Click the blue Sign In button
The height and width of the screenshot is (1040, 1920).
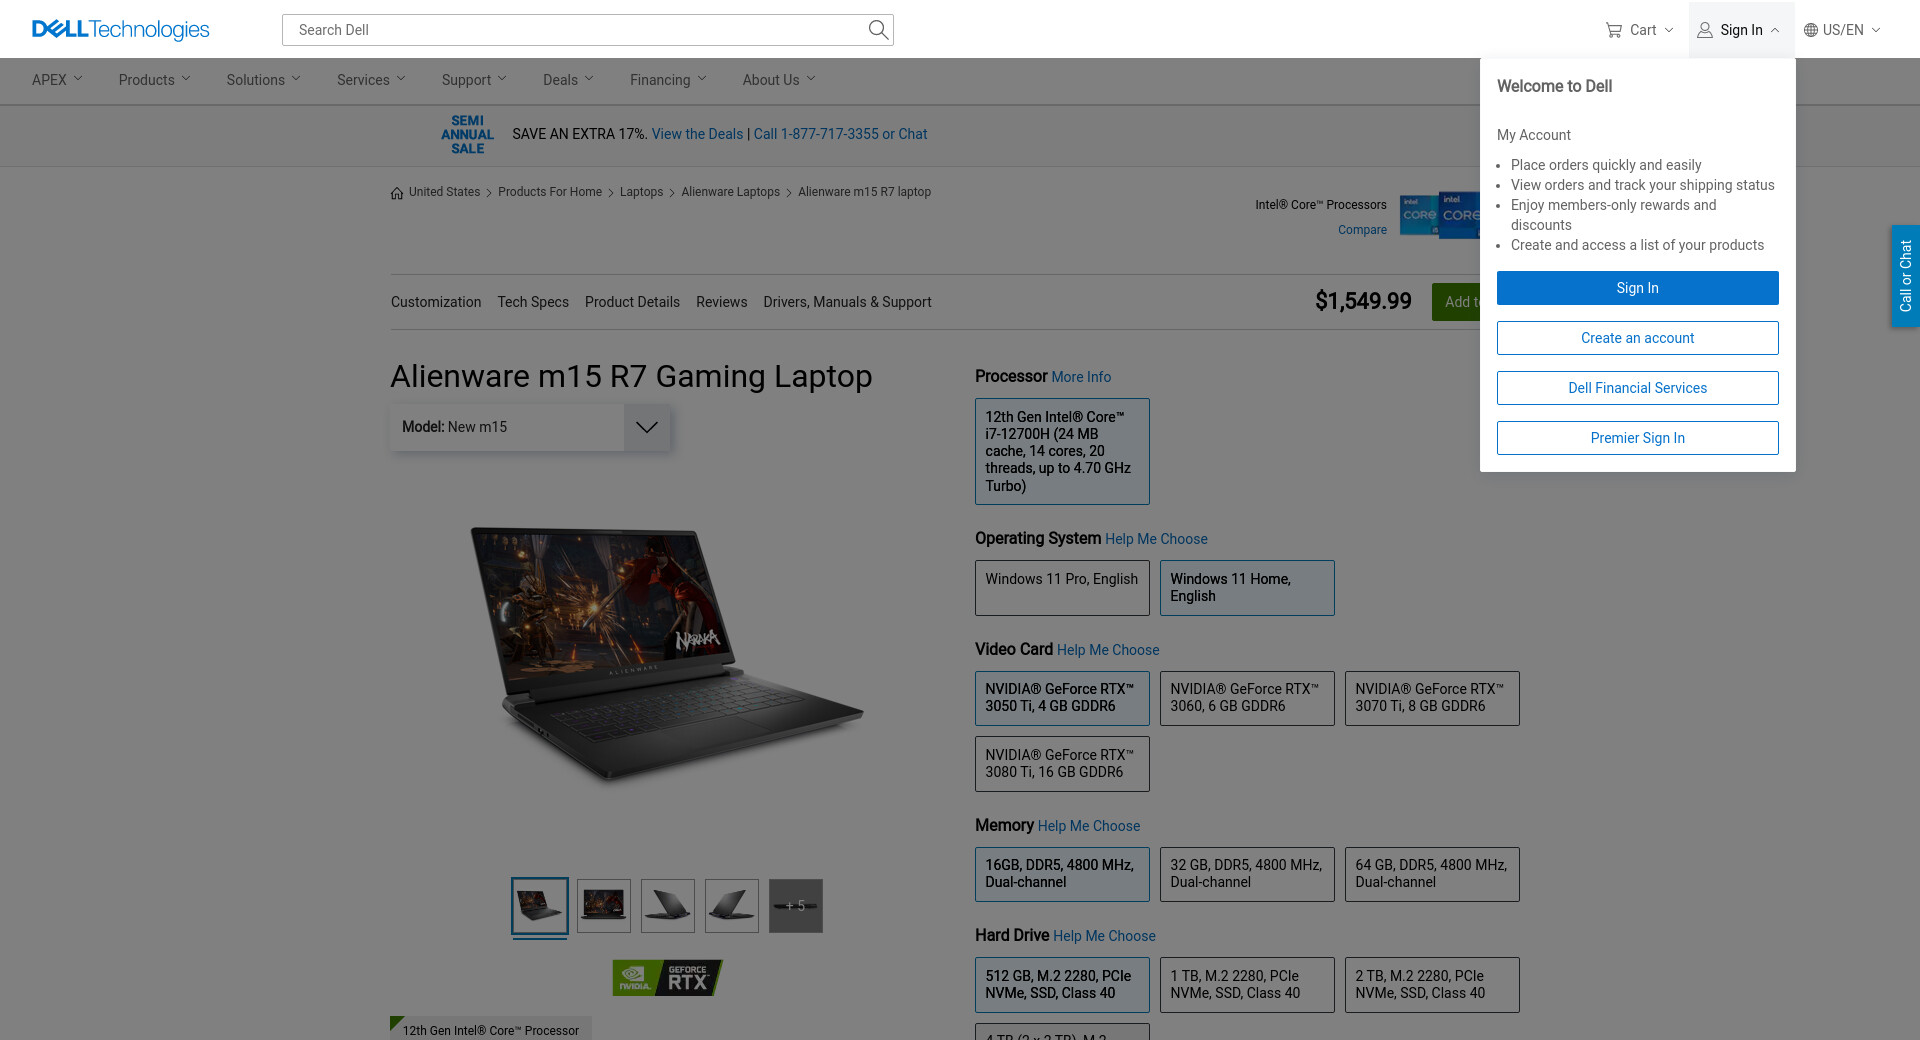pos(1637,288)
